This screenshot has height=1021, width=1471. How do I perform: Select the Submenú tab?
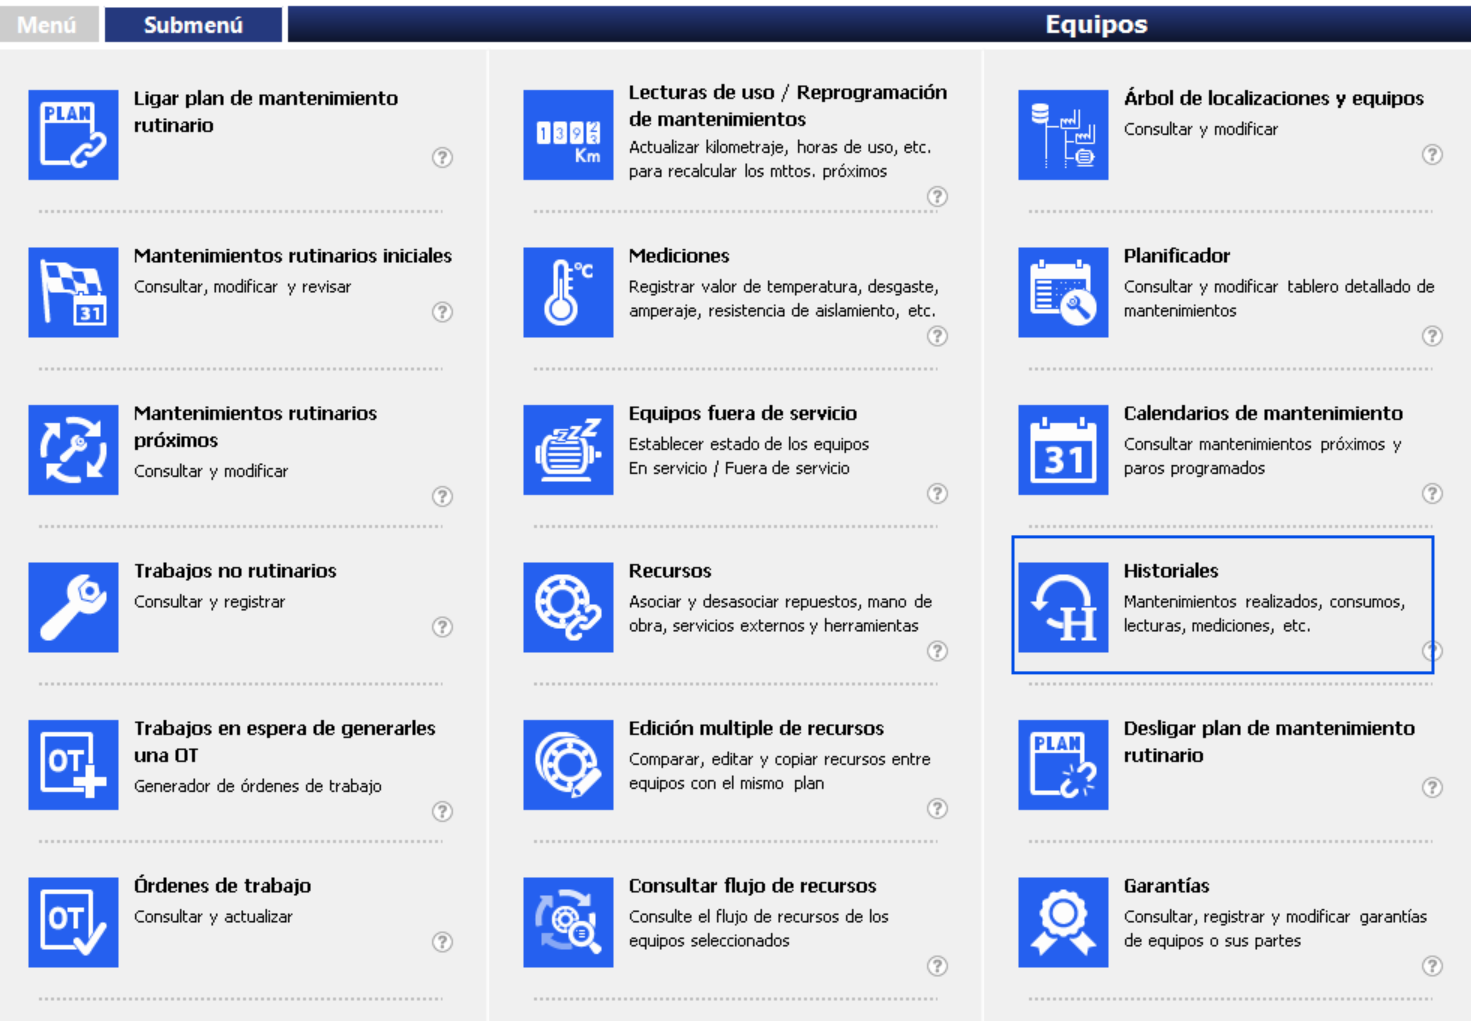(x=193, y=25)
